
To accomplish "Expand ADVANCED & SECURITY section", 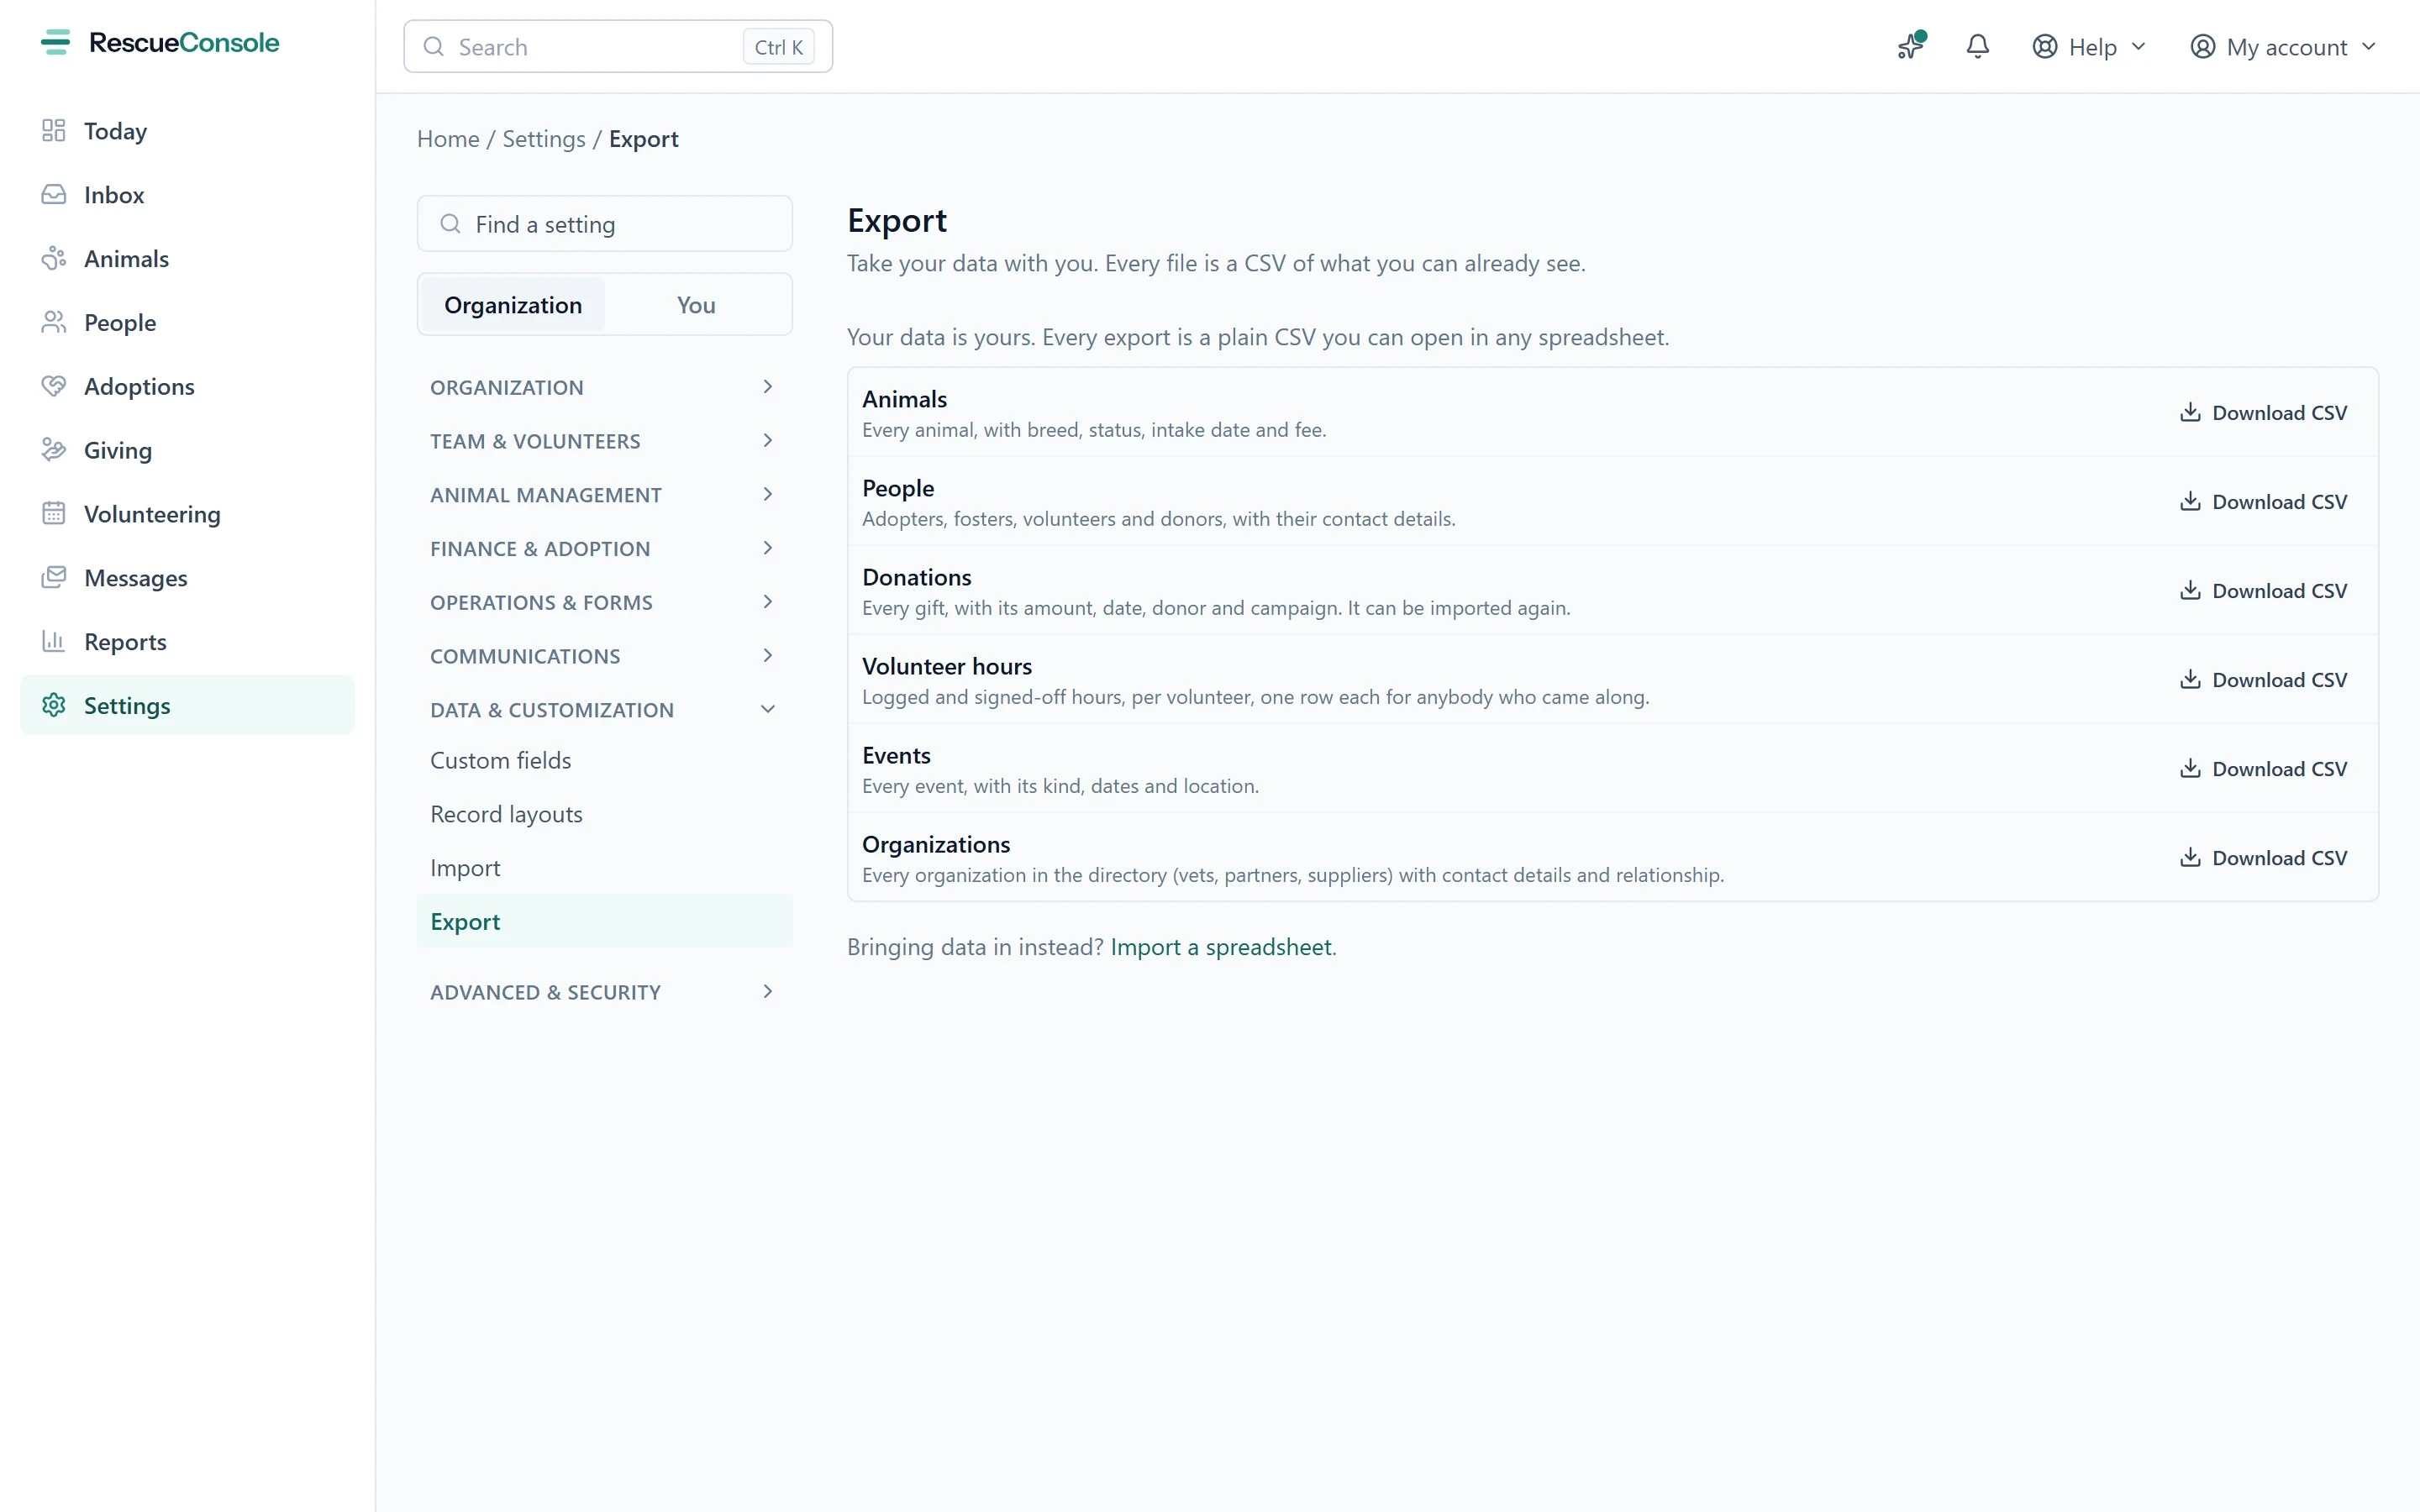I will click(x=604, y=992).
